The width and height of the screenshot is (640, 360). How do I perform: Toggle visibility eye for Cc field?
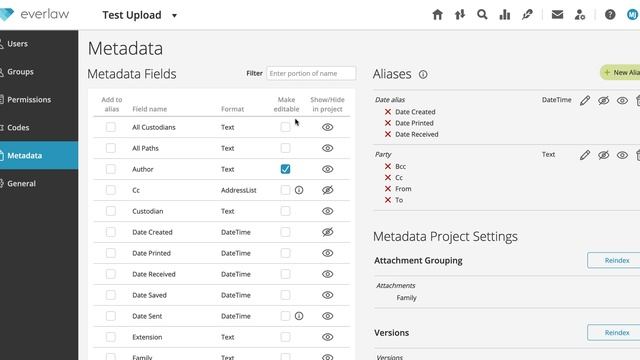[327, 190]
